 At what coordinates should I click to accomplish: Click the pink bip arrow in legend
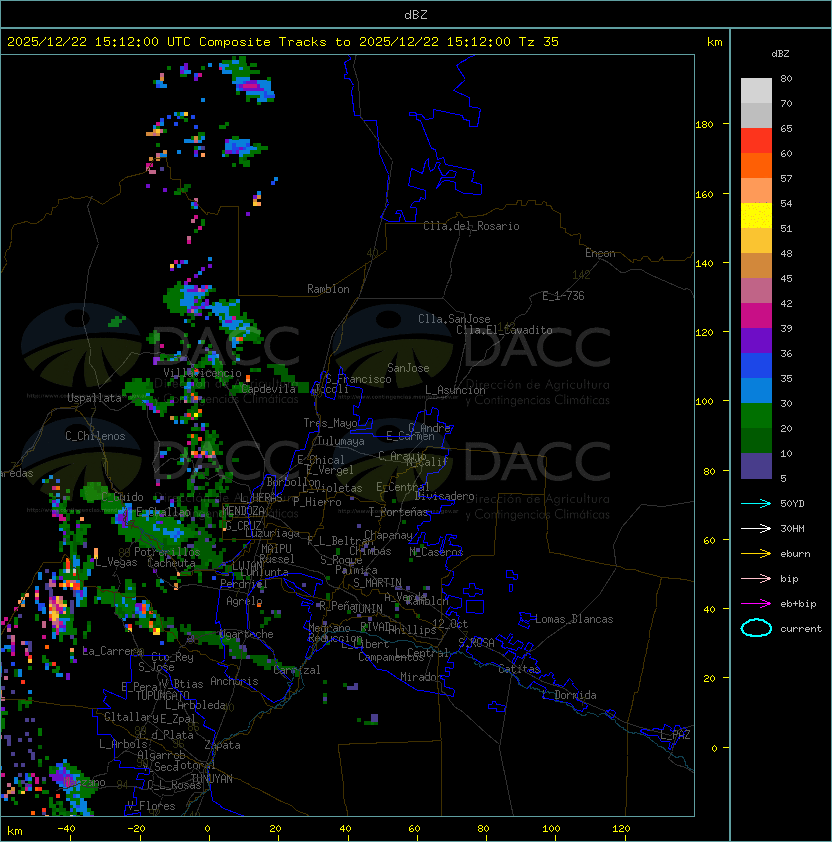756,578
